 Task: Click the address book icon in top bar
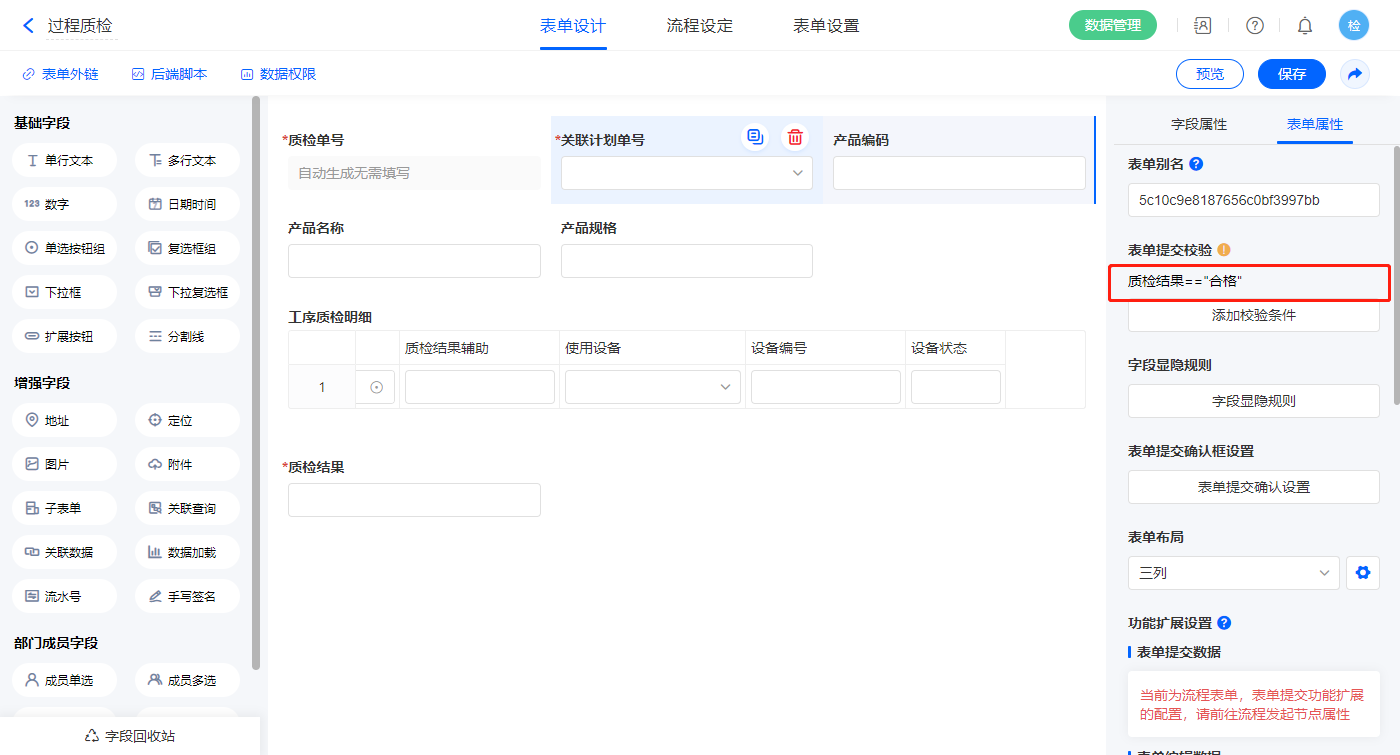(1202, 26)
